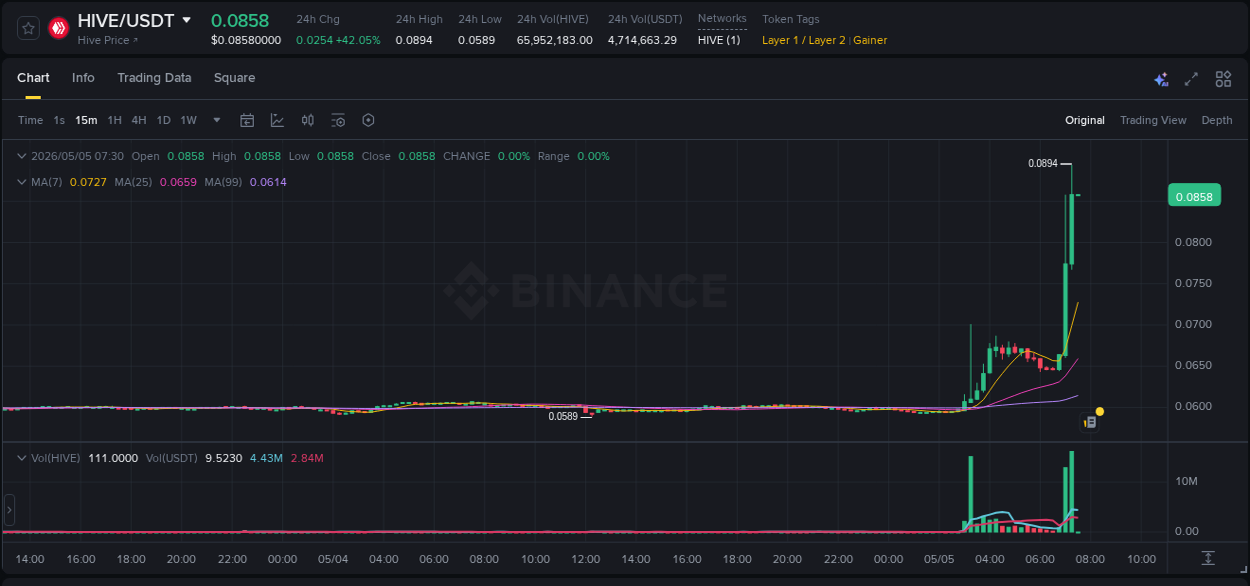Click the tallest green volume bar
Screen dimensions: 1250x586
point(1072,491)
